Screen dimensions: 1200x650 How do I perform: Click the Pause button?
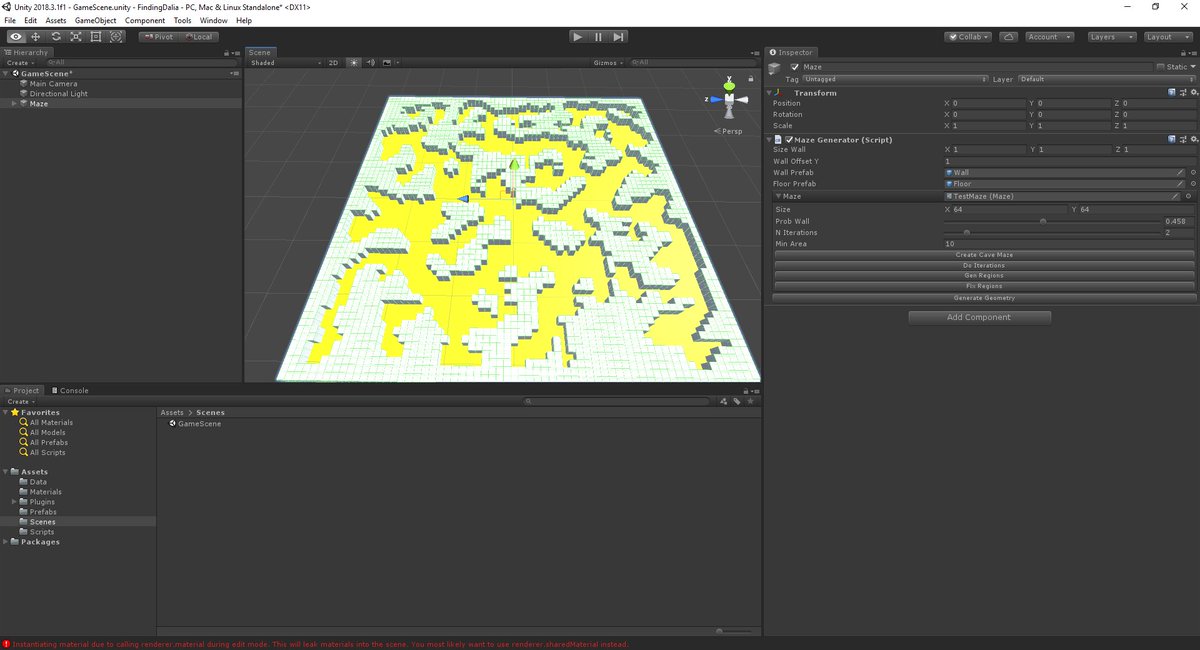tap(598, 36)
